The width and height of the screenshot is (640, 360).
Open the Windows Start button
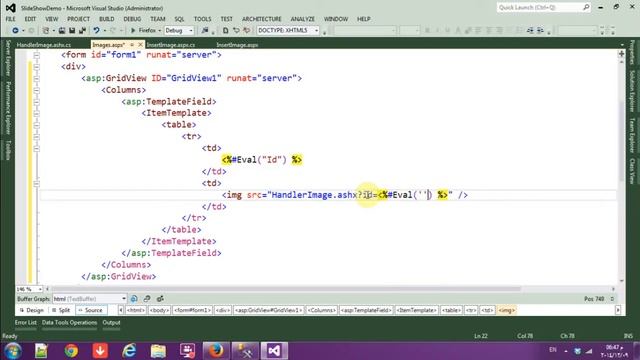click(13, 351)
